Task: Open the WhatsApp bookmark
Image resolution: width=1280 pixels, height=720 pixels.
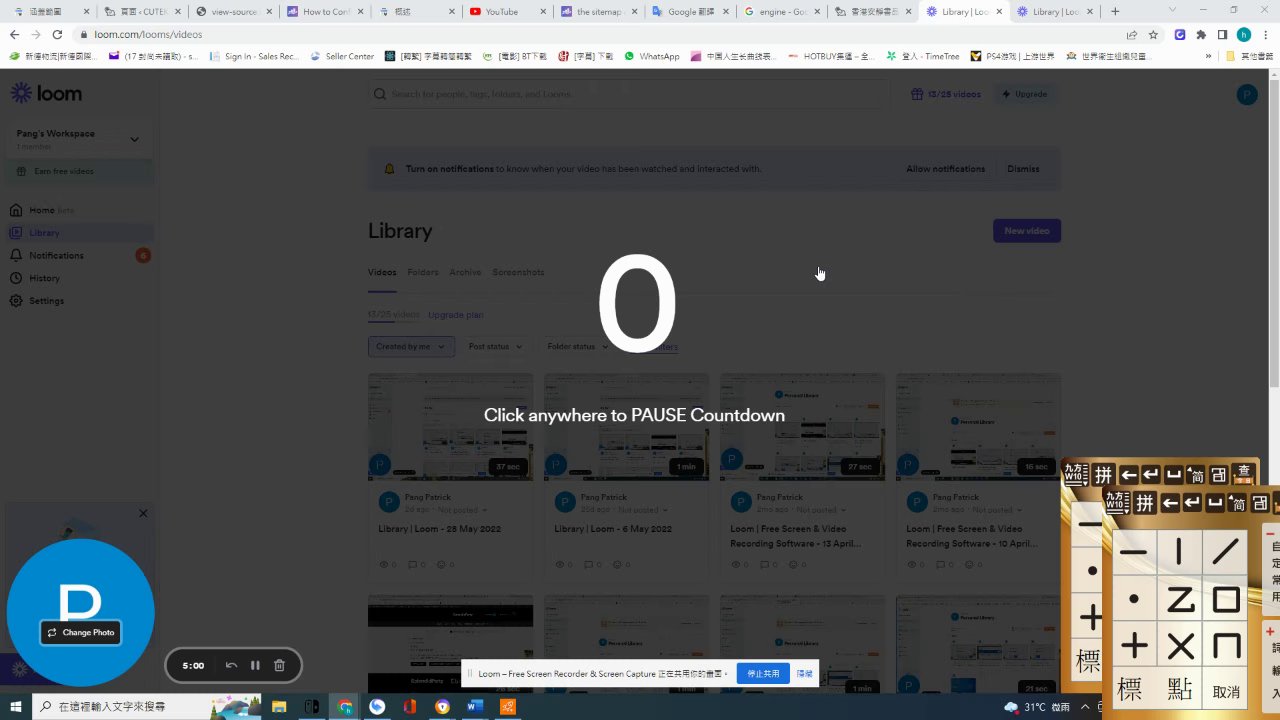Action: (651, 56)
